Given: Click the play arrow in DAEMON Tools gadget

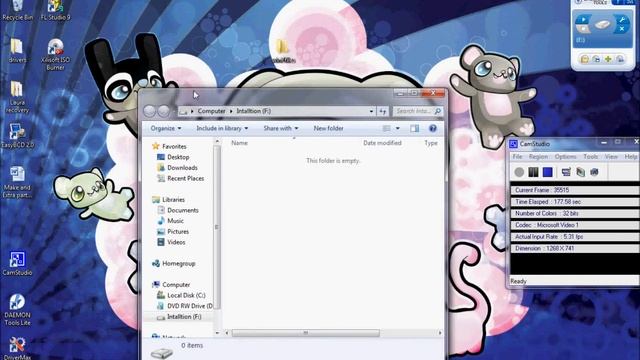Looking at the screenshot, I should (584, 19).
